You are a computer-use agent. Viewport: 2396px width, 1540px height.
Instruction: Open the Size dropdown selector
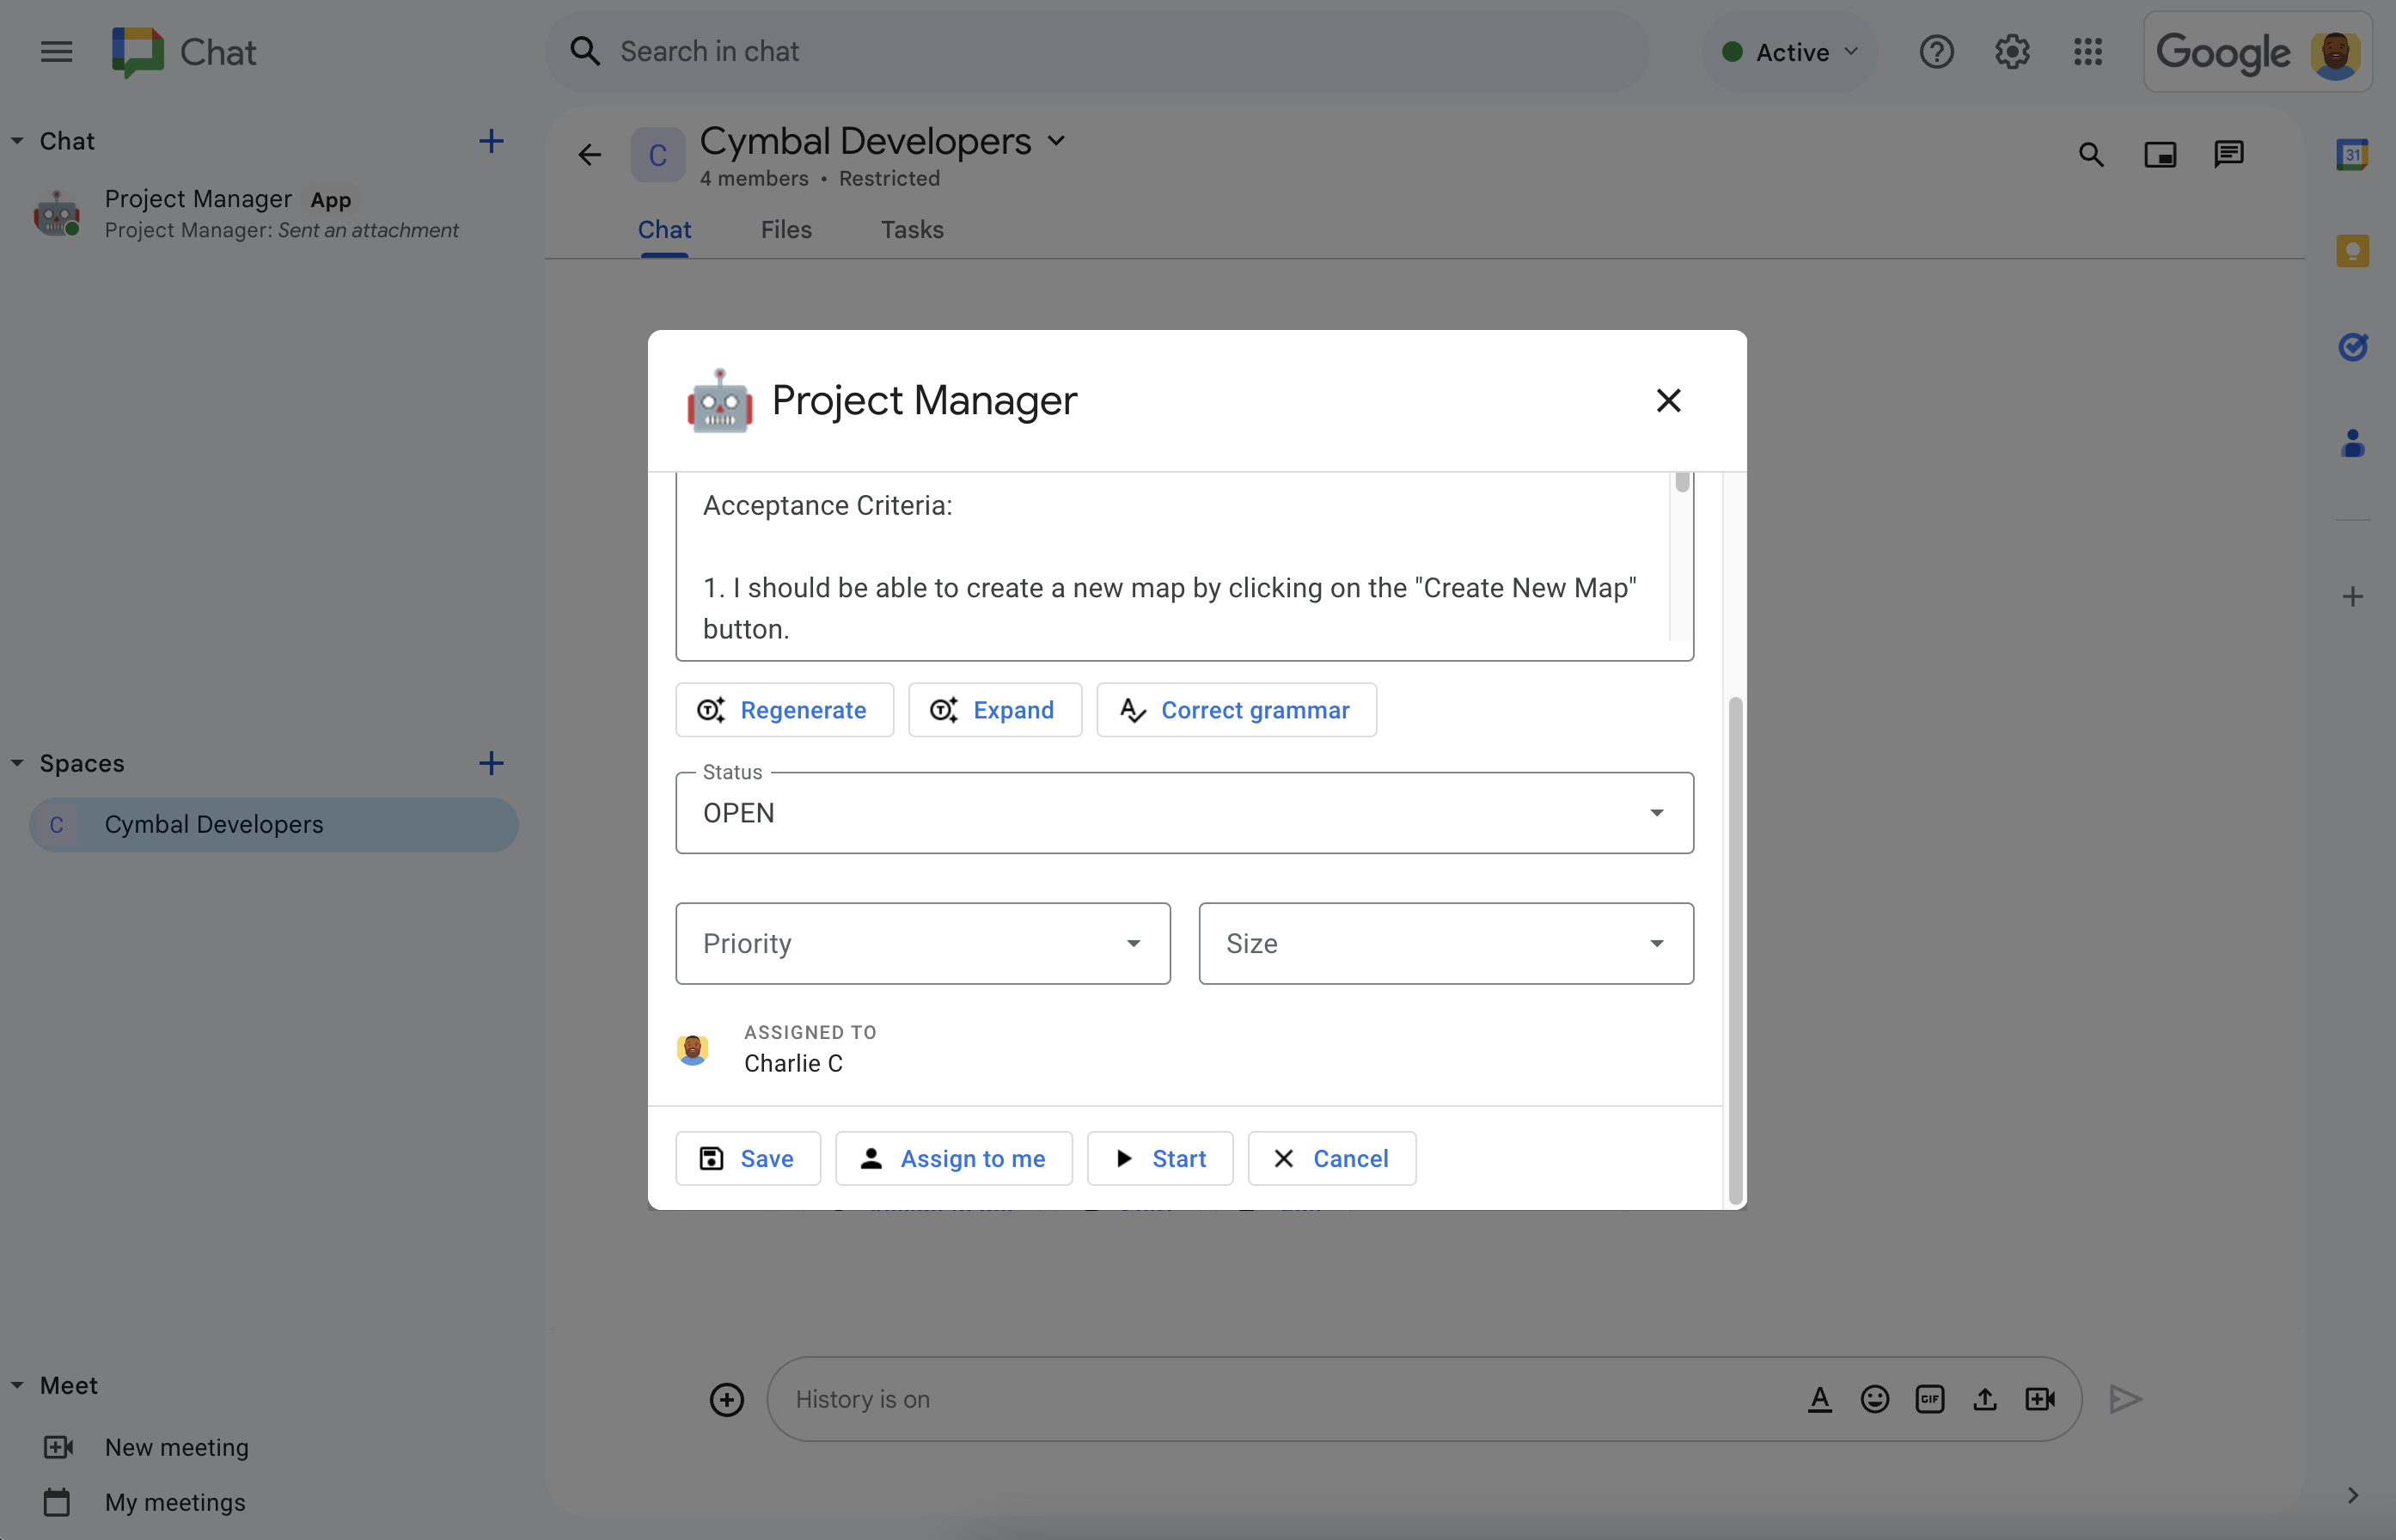(1445, 943)
